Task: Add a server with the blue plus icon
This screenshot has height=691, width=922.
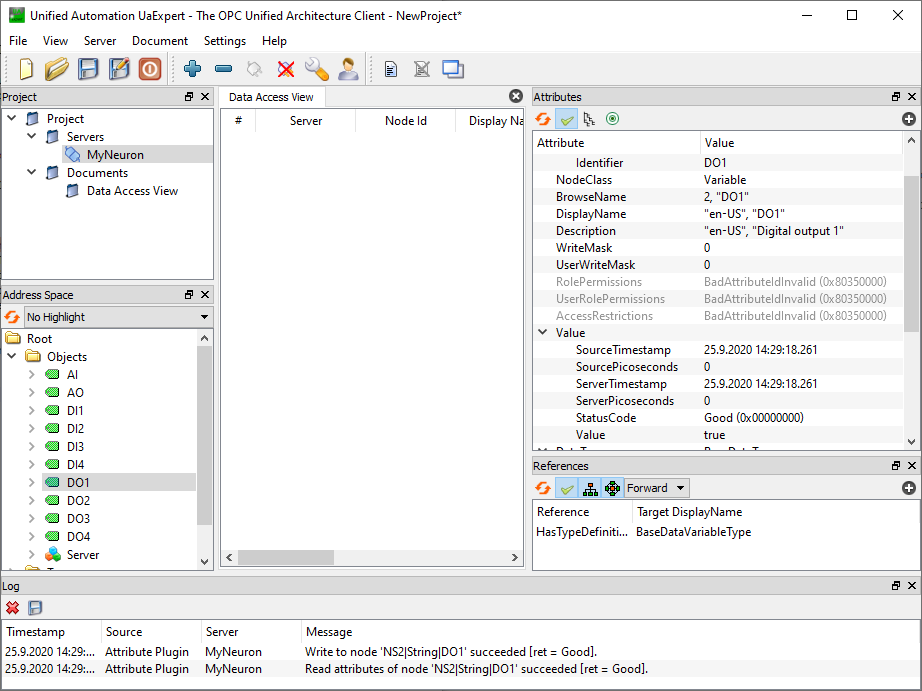Action: pyautogui.click(x=192, y=69)
